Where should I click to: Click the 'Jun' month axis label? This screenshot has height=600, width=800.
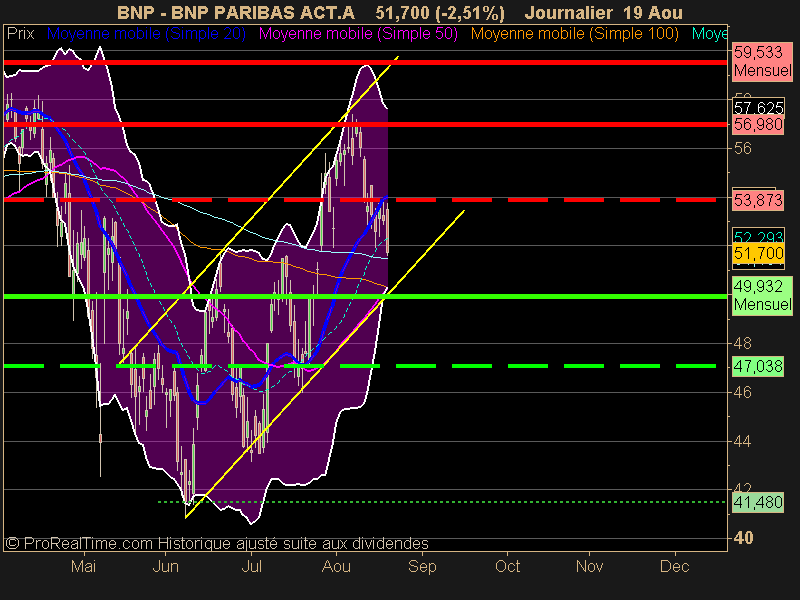click(x=165, y=566)
